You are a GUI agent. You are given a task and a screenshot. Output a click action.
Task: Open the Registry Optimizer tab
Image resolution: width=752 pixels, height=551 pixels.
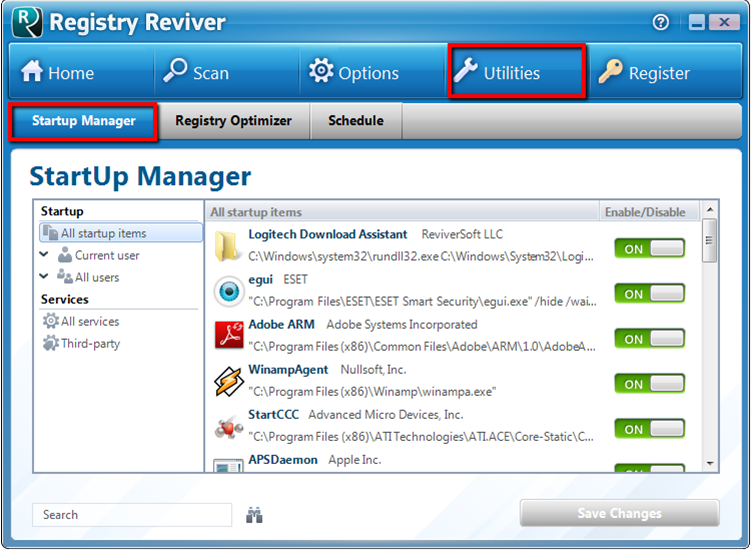pyautogui.click(x=233, y=121)
